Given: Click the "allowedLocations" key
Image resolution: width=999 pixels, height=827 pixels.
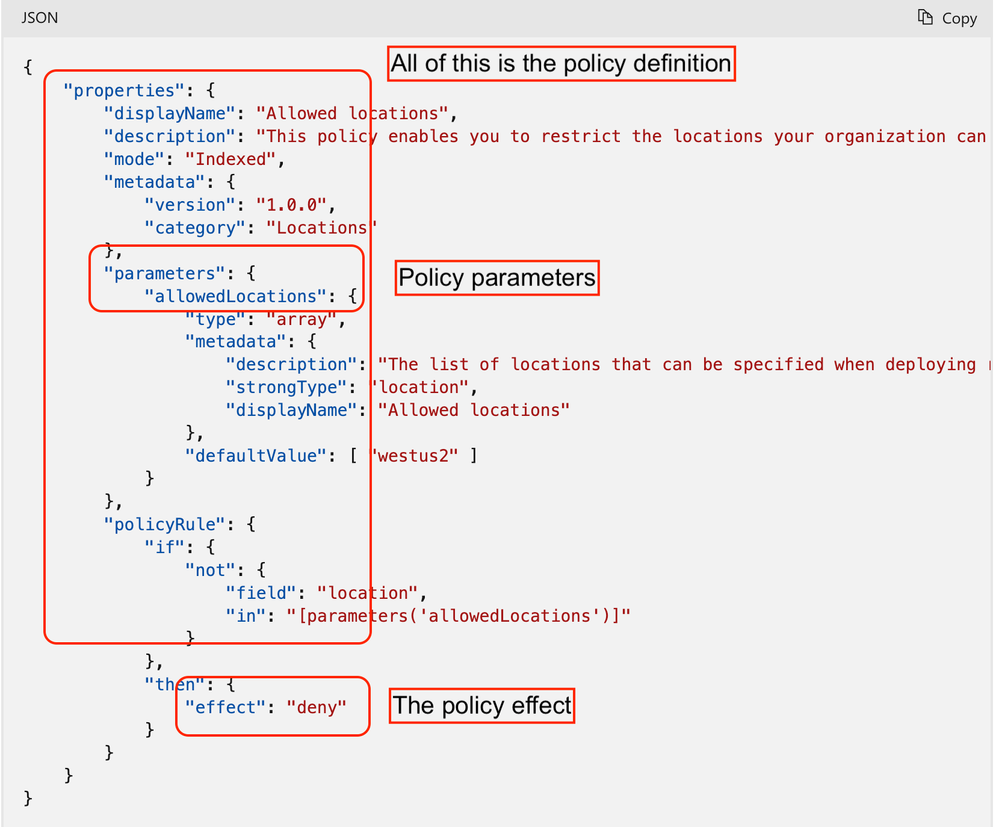Looking at the screenshot, I should [x=236, y=297].
